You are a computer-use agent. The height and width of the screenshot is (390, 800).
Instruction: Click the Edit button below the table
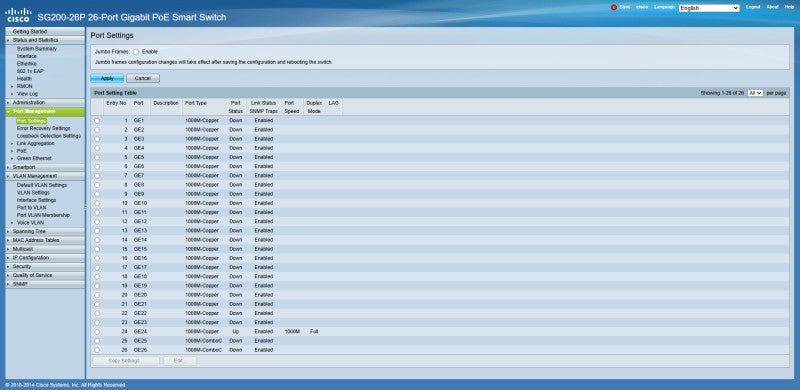tap(180, 361)
